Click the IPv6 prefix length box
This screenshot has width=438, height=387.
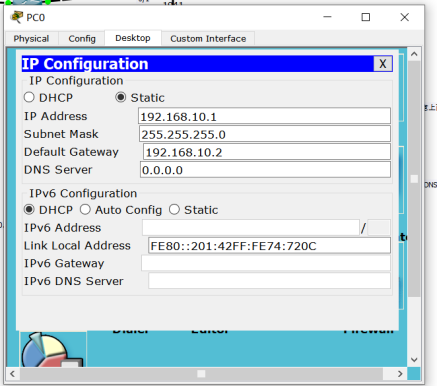pyautogui.click(x=379, y=228)
